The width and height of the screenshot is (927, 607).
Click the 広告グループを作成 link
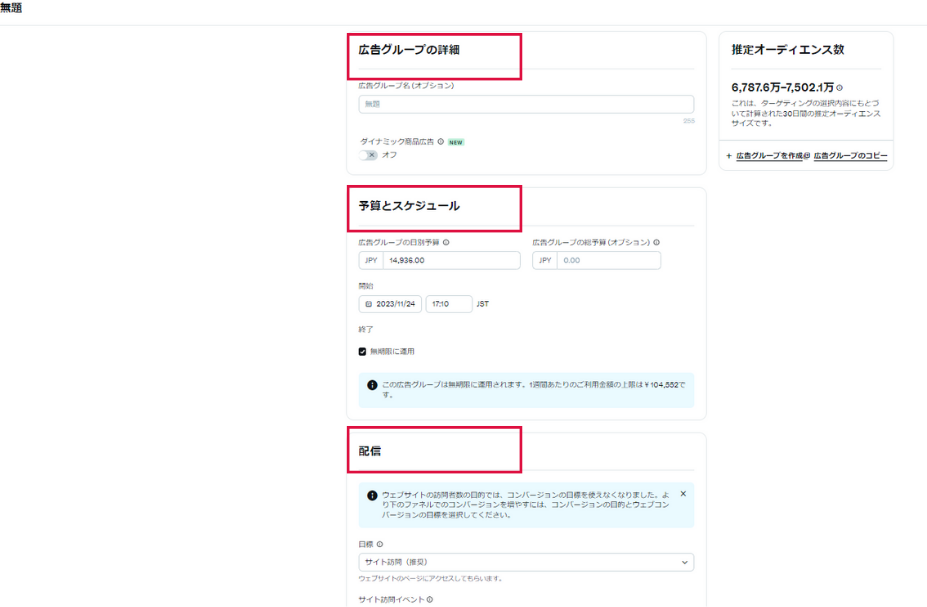tap(770, 154)
